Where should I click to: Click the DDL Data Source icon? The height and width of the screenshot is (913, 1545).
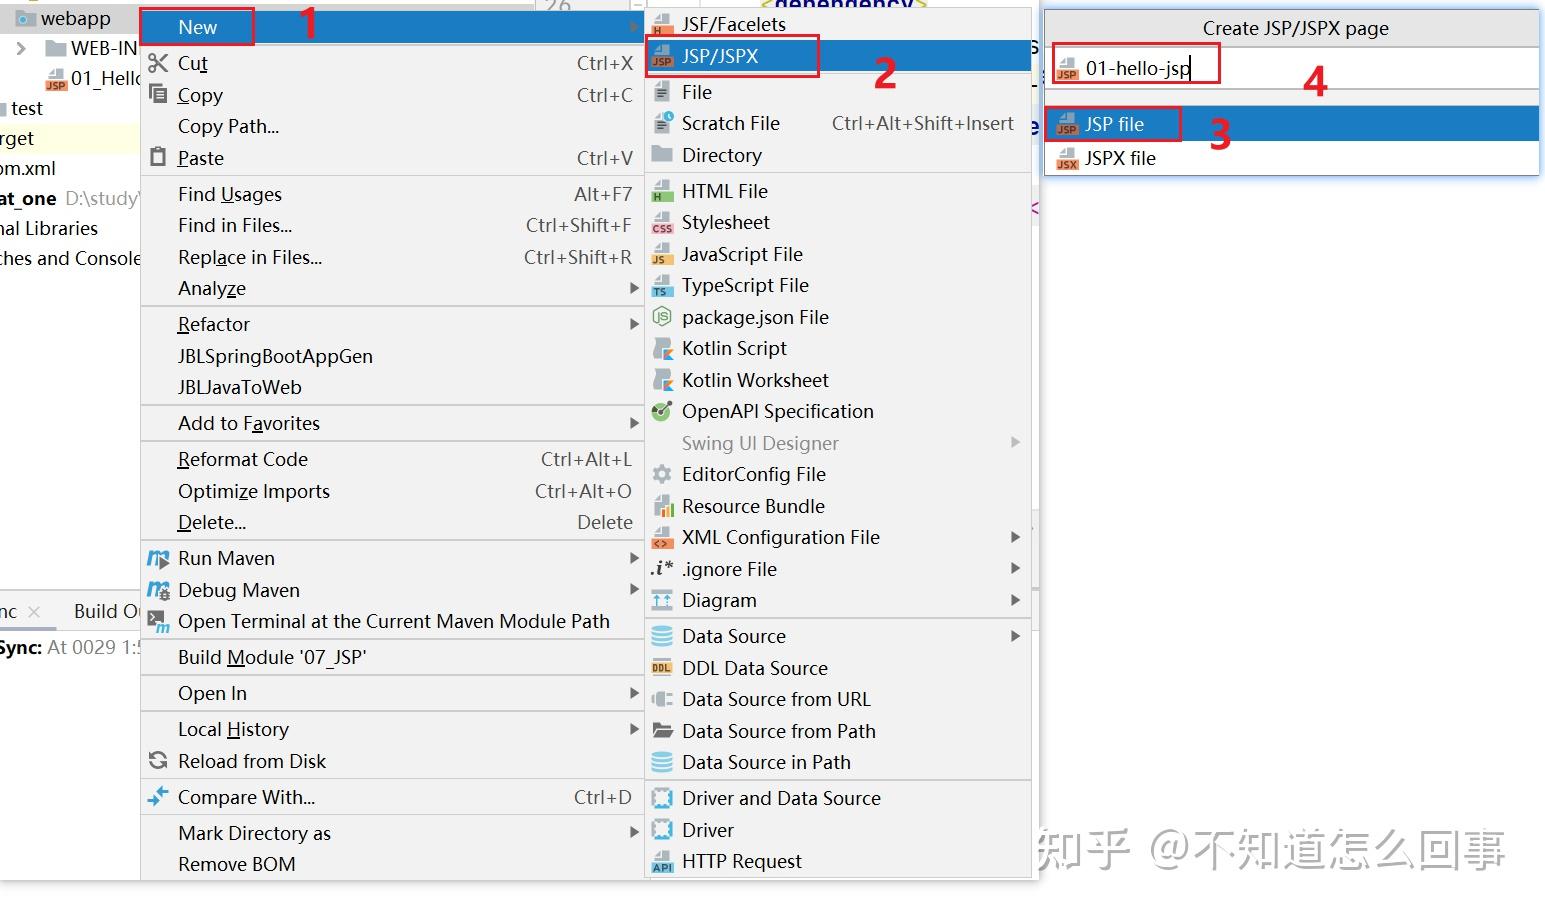point(662,668)
